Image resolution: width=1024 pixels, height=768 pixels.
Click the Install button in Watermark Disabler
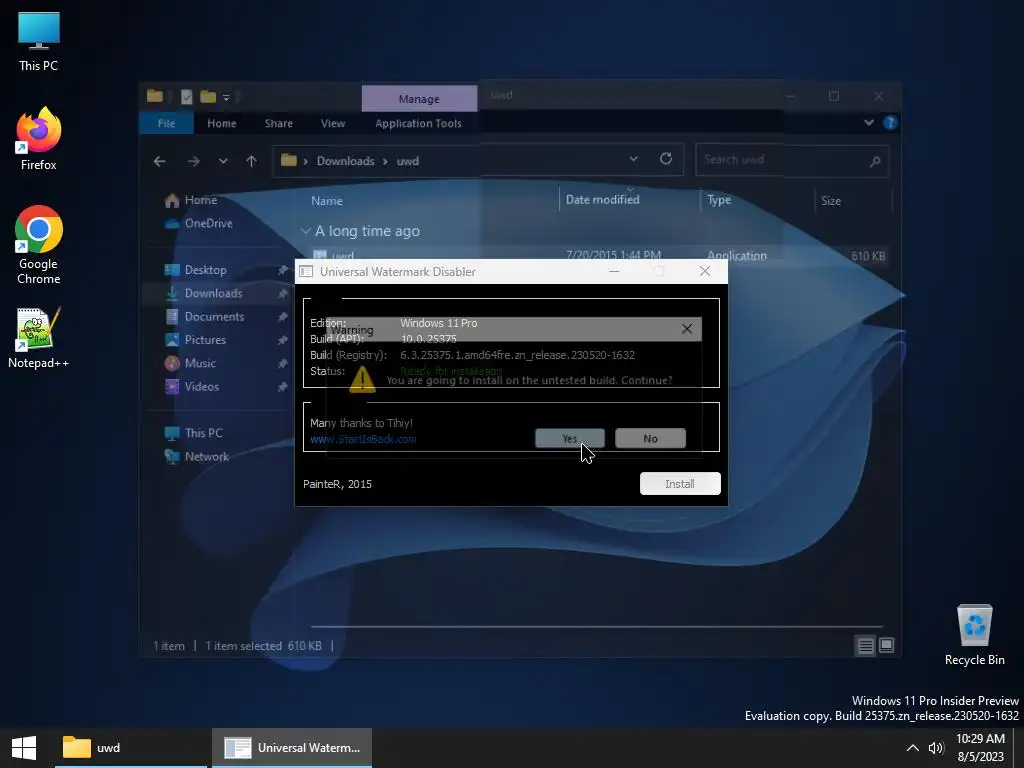[680, 484]
